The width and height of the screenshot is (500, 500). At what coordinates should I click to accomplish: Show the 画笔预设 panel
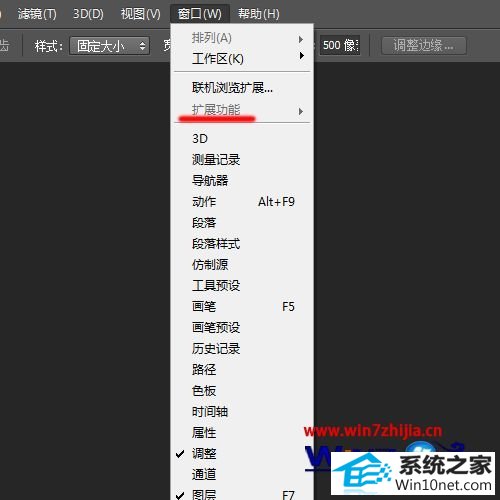tap(242, 328)
